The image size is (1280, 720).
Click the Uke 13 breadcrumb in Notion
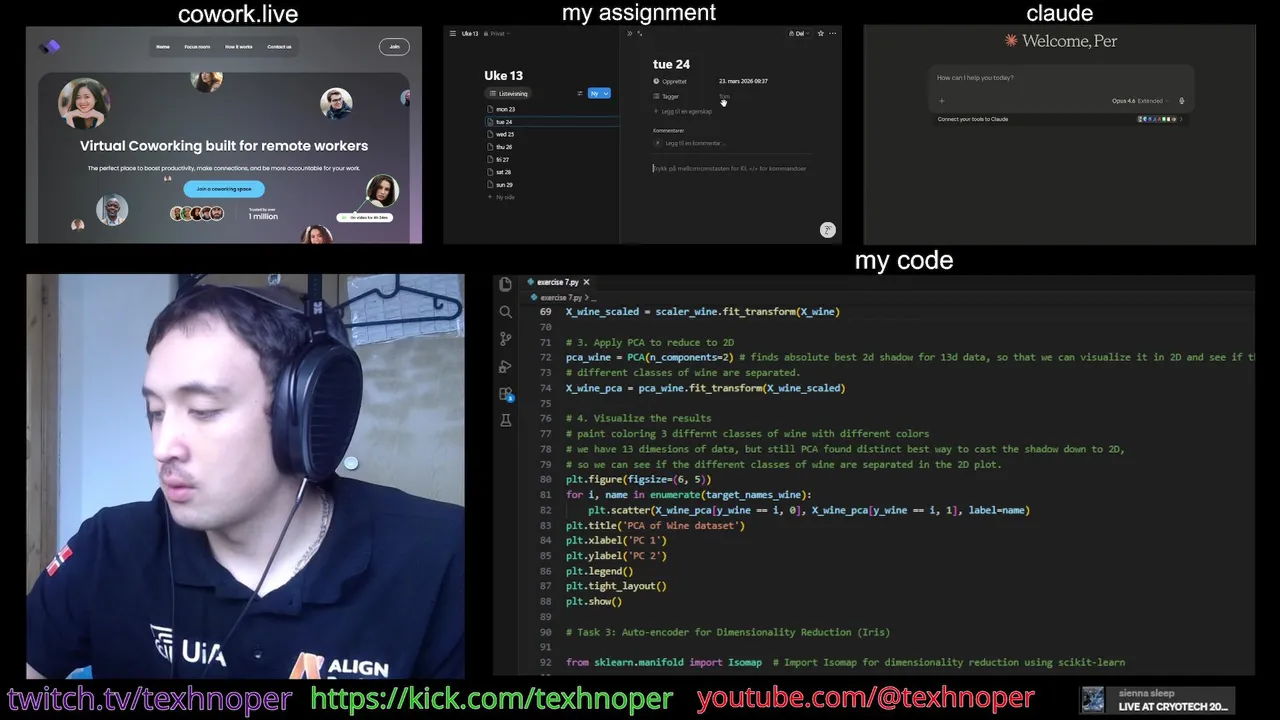470,33
